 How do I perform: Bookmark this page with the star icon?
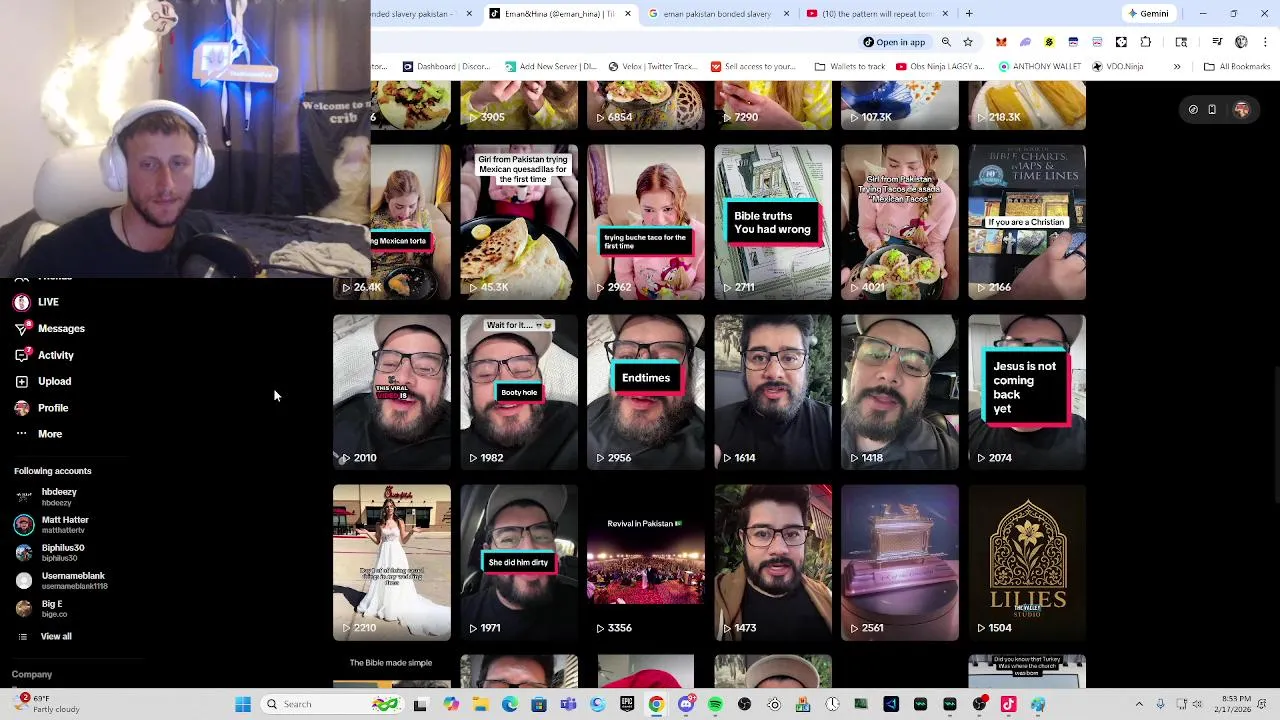[968, 42]
